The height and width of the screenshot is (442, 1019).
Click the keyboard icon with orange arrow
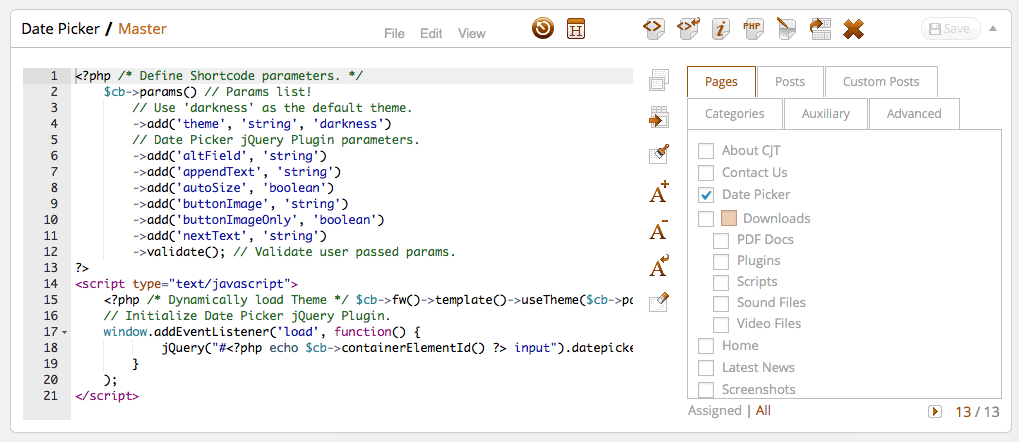(x=820, y=29)
